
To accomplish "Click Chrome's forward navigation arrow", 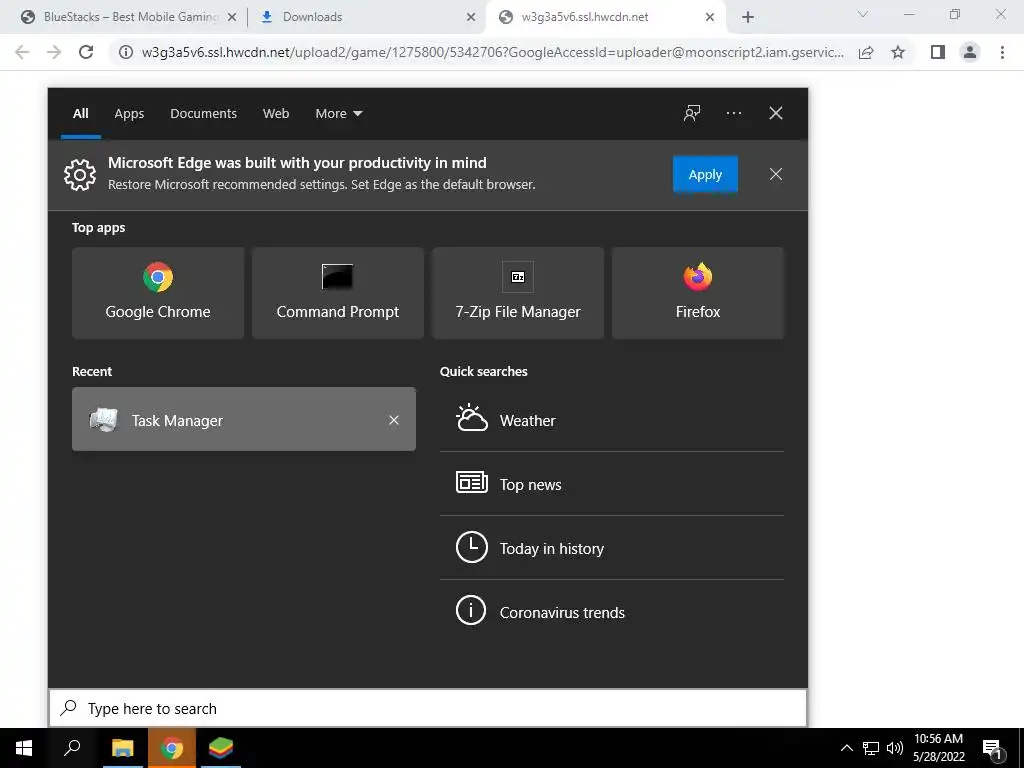I will point(54,52).
